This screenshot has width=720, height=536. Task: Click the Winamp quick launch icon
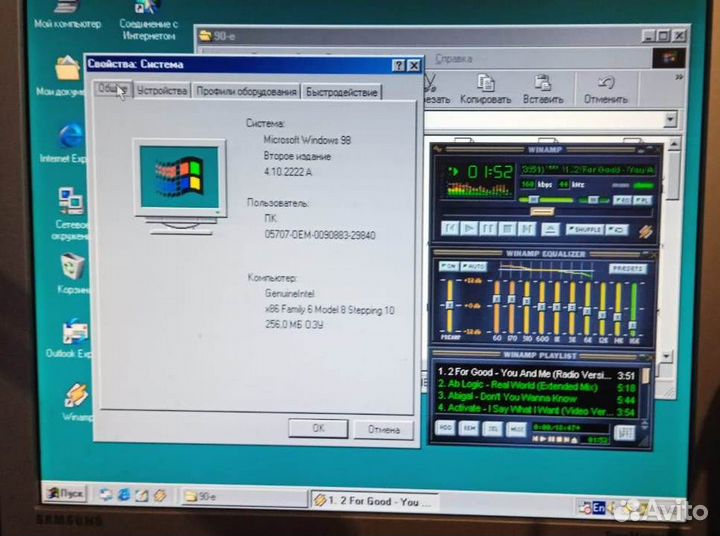pos(160,495)
